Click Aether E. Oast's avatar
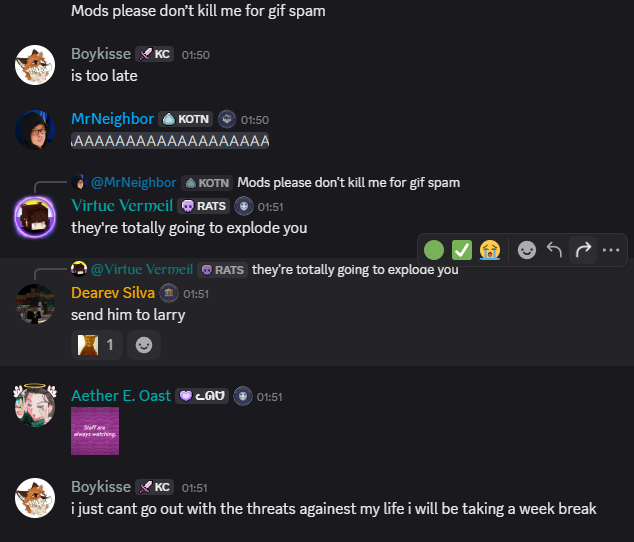 [35, 405]
